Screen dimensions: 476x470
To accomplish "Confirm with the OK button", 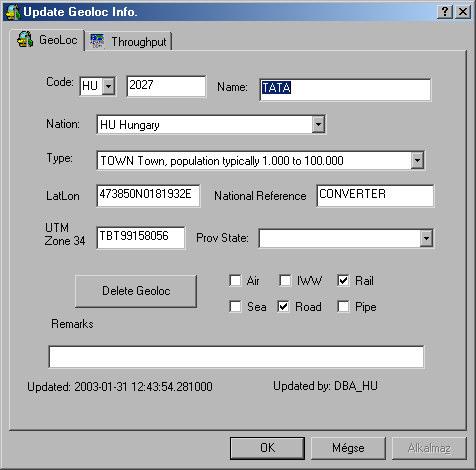I will pos(267,448).
